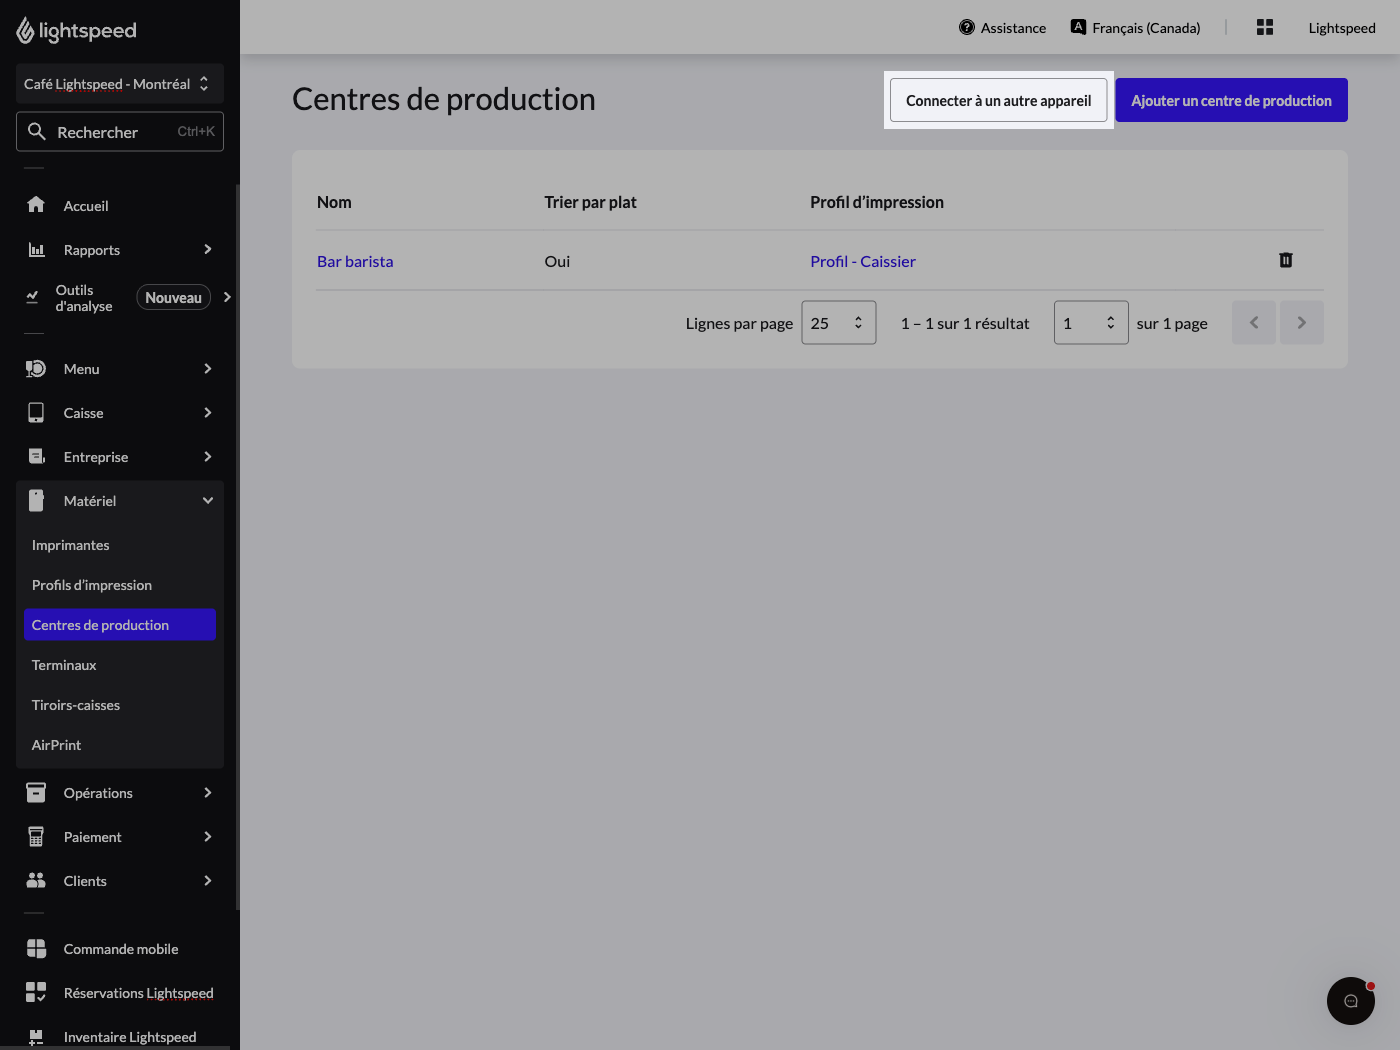Viewport: 1400px width, 1050px height.
Task: Click the search magnifier icon
Action: 37,131
